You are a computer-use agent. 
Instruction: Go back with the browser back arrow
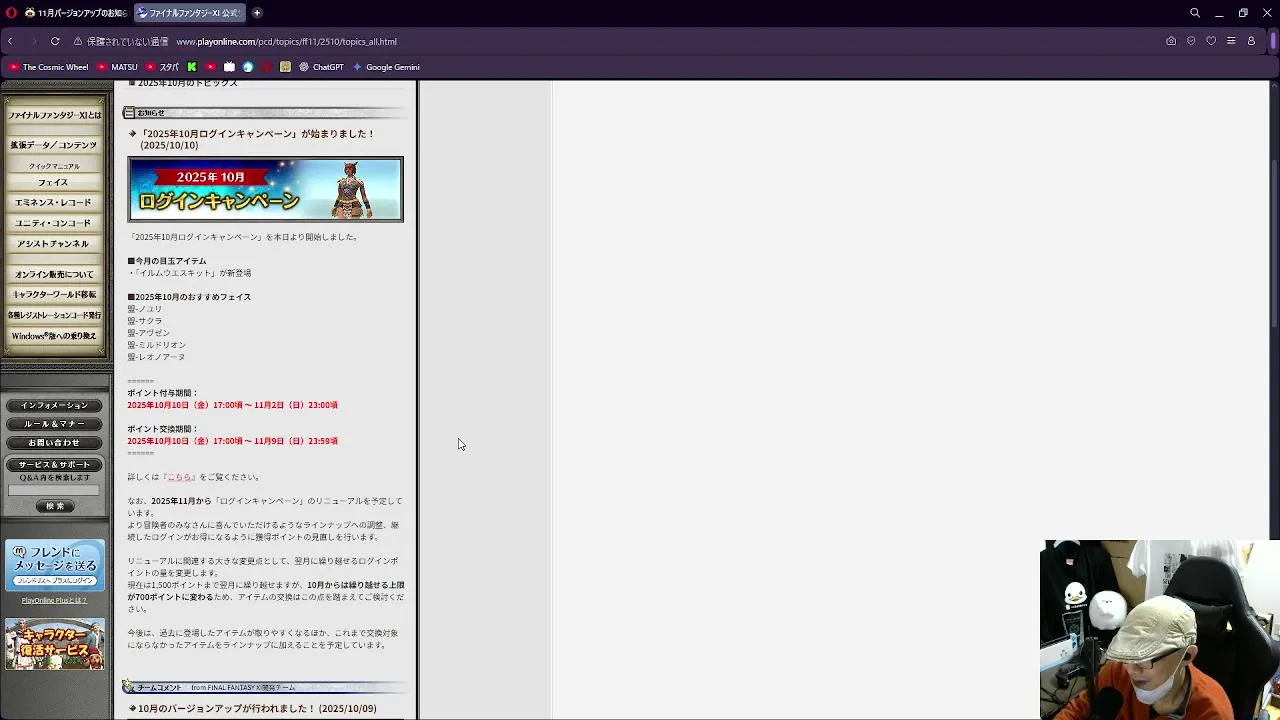[x=10, y=41]
